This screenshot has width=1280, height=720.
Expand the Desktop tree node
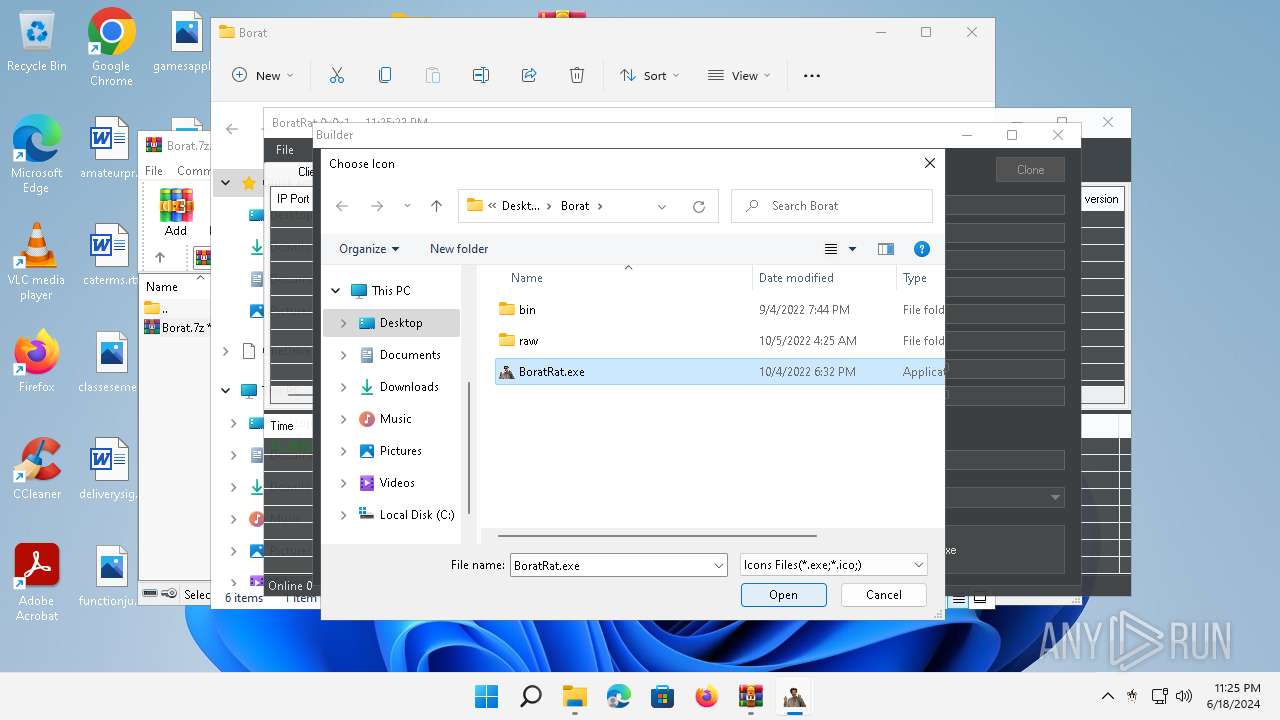coord(343,323)
